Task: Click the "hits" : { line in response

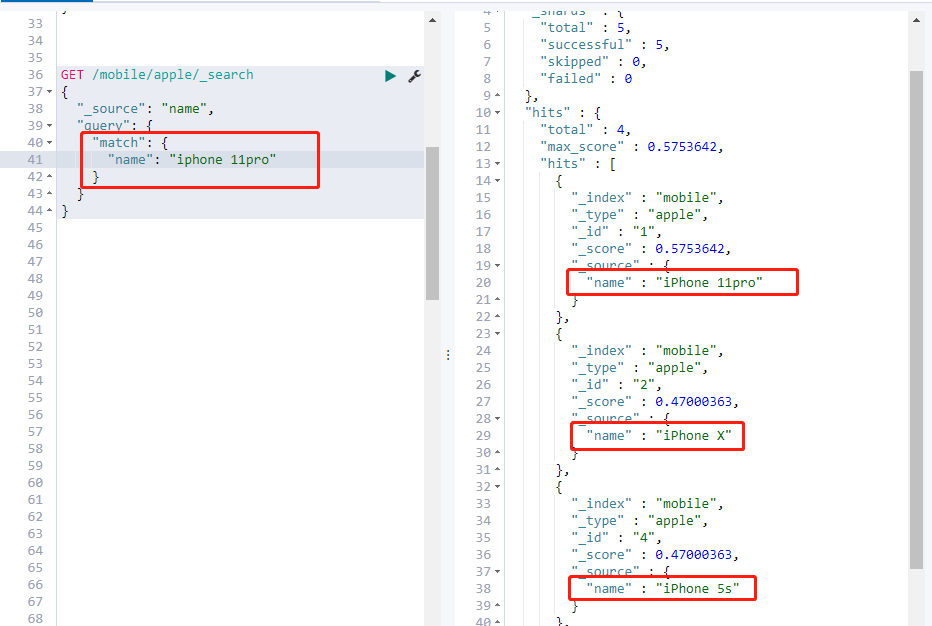Action: [563, 112]
